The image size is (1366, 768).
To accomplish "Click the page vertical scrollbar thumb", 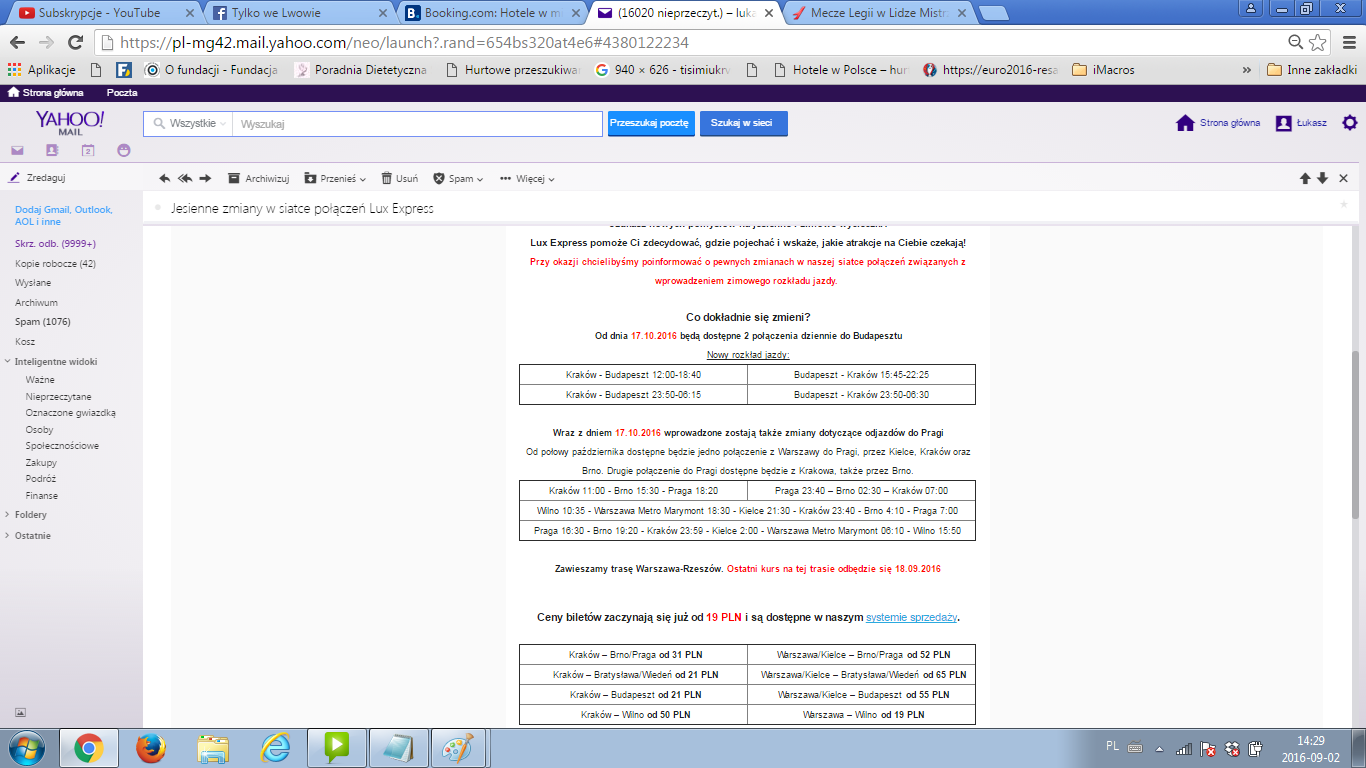I will pyautogui.click(x=1356, y=434).
